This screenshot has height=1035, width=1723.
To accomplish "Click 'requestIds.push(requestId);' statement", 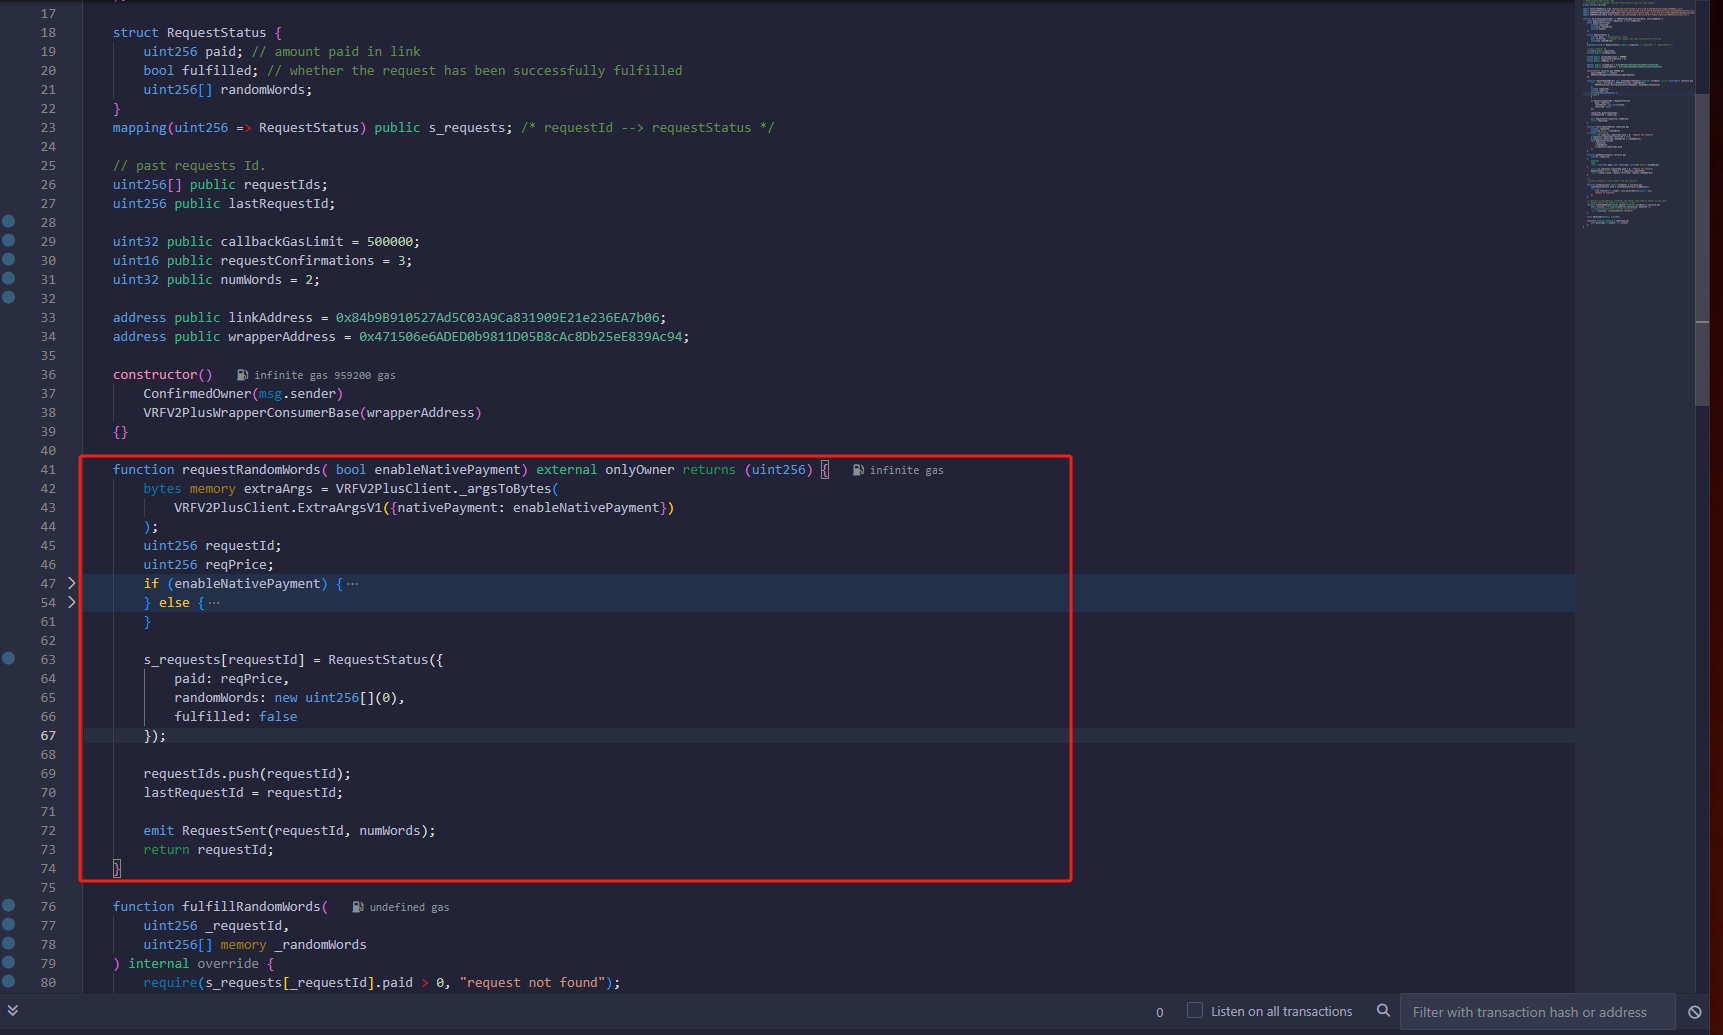I will (x=247, y=774).
